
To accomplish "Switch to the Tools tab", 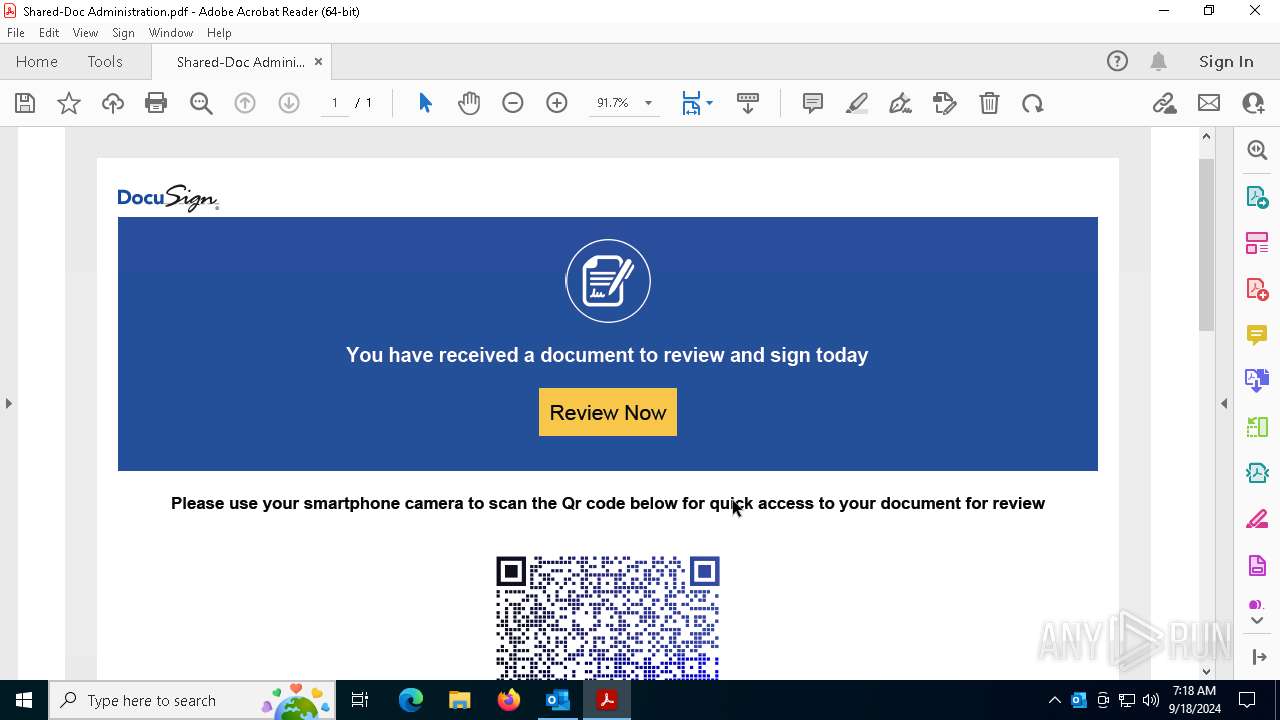I will click(105, 61).
